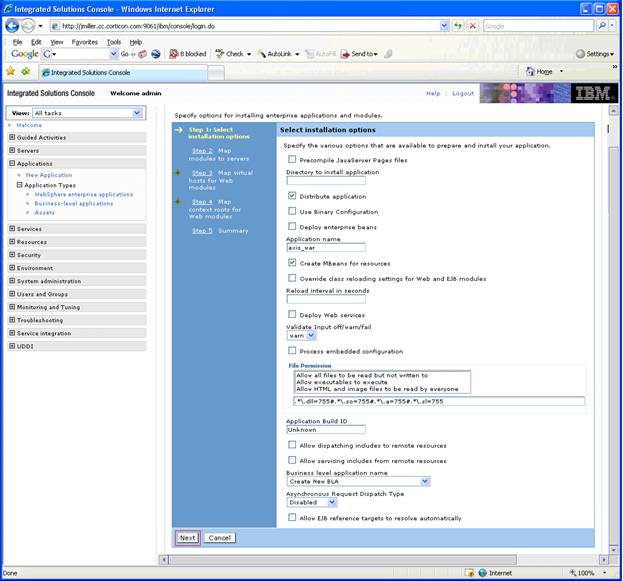Expand the Security section
The image size is (623, 581).
pos(12,255)
